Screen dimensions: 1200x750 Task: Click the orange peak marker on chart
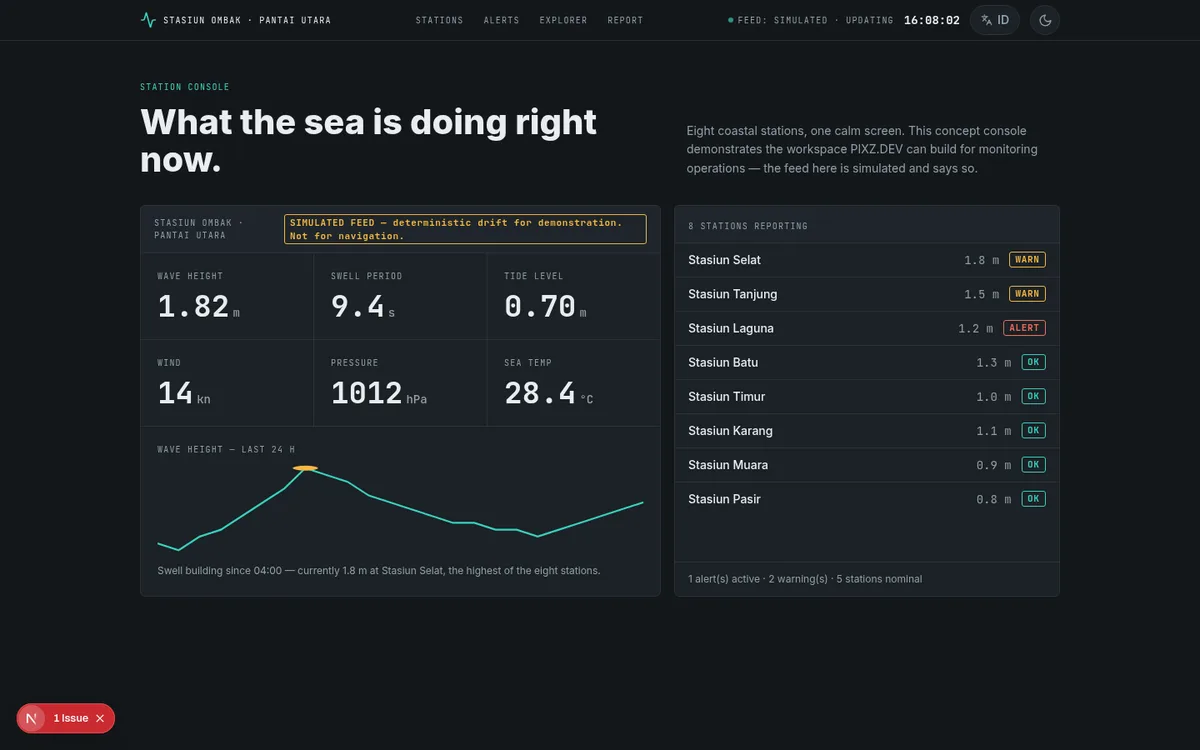coord(305,468)
